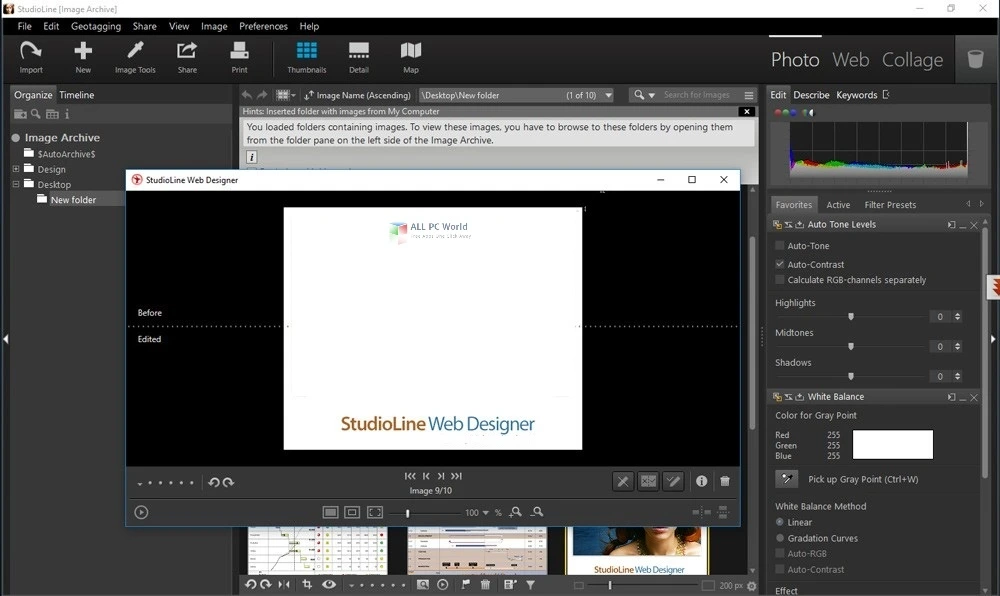Open thumbnail settings gear icon
The image size is (1000, 596).
(x=752, y=586)
